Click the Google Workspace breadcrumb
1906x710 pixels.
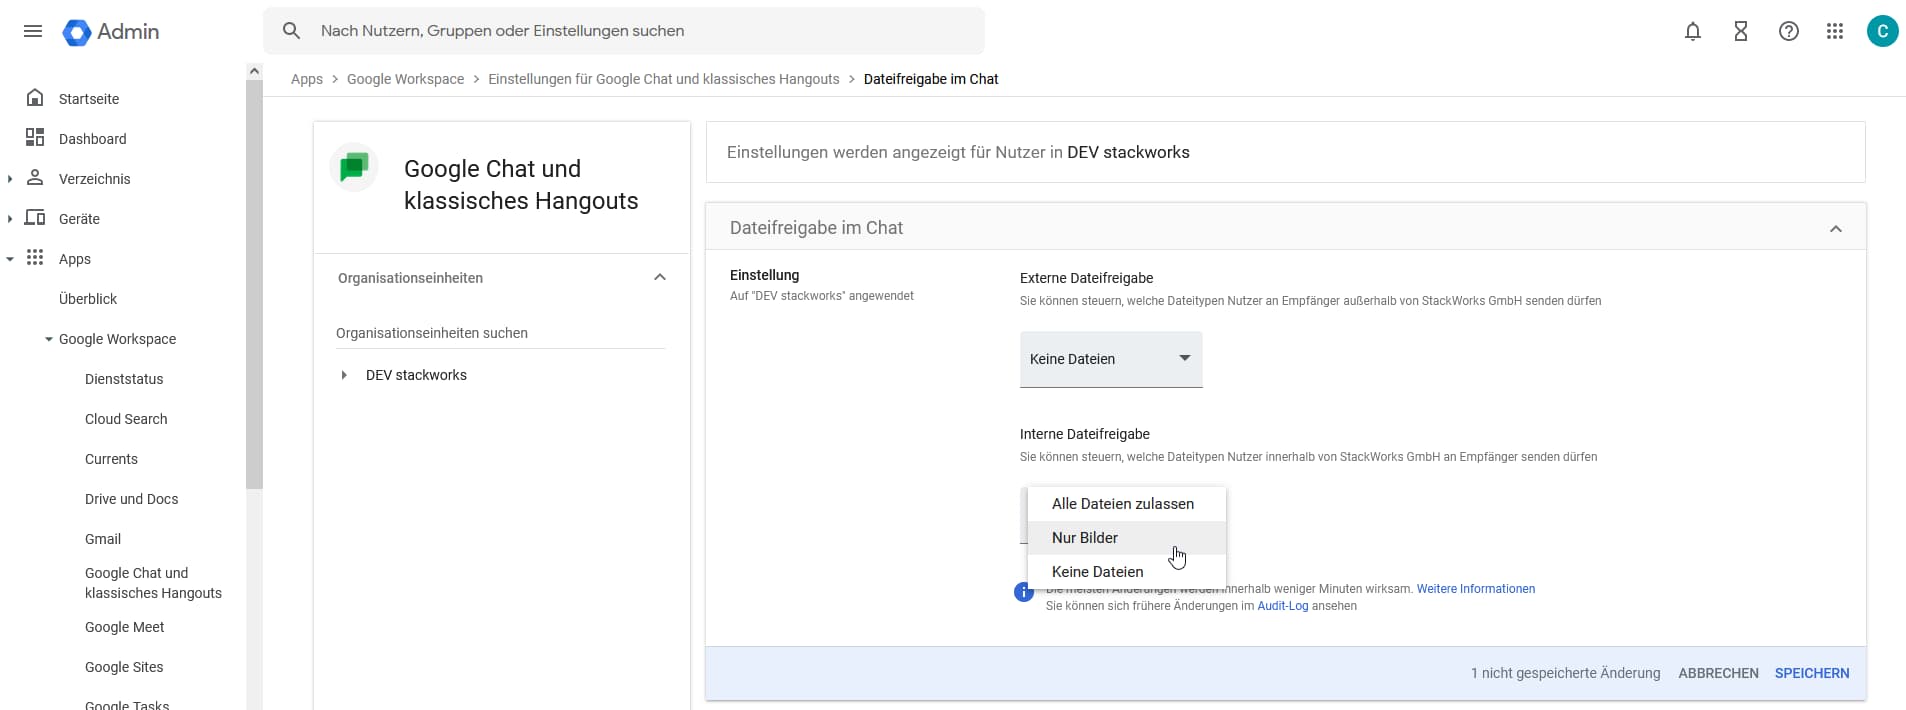(x=405, y=79)
